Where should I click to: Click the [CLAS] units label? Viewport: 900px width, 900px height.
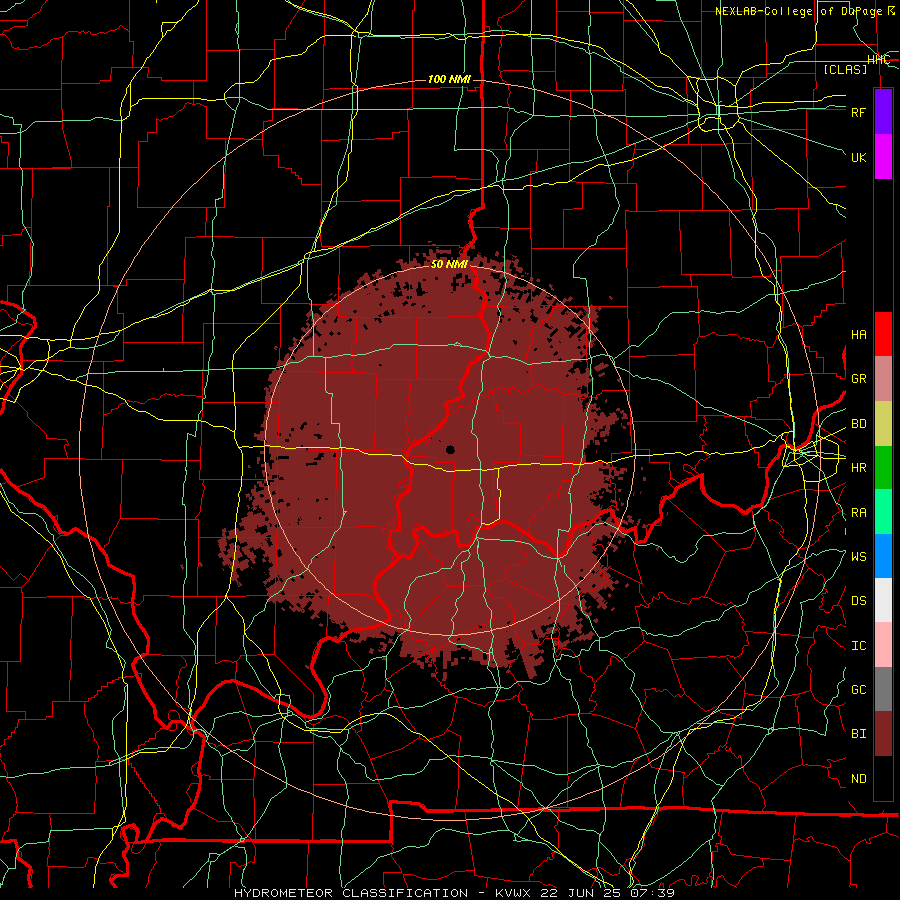845,69
